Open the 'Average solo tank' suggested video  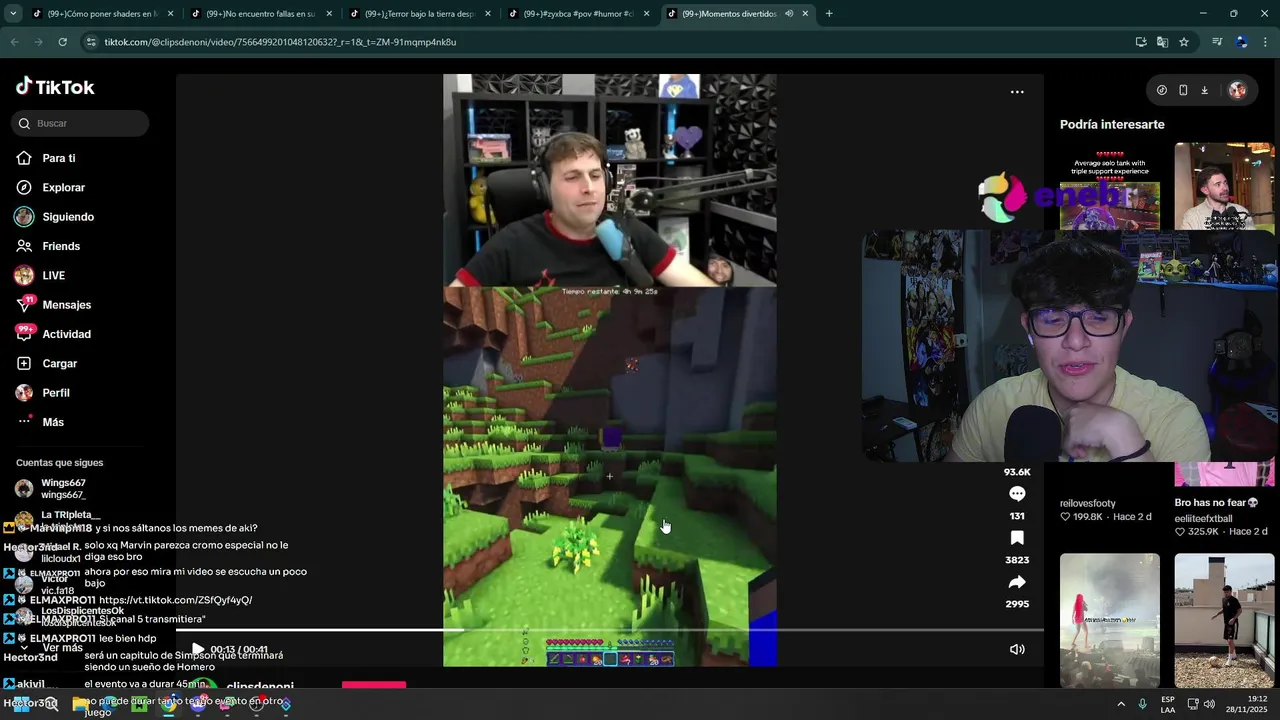tap(1110, 186)
